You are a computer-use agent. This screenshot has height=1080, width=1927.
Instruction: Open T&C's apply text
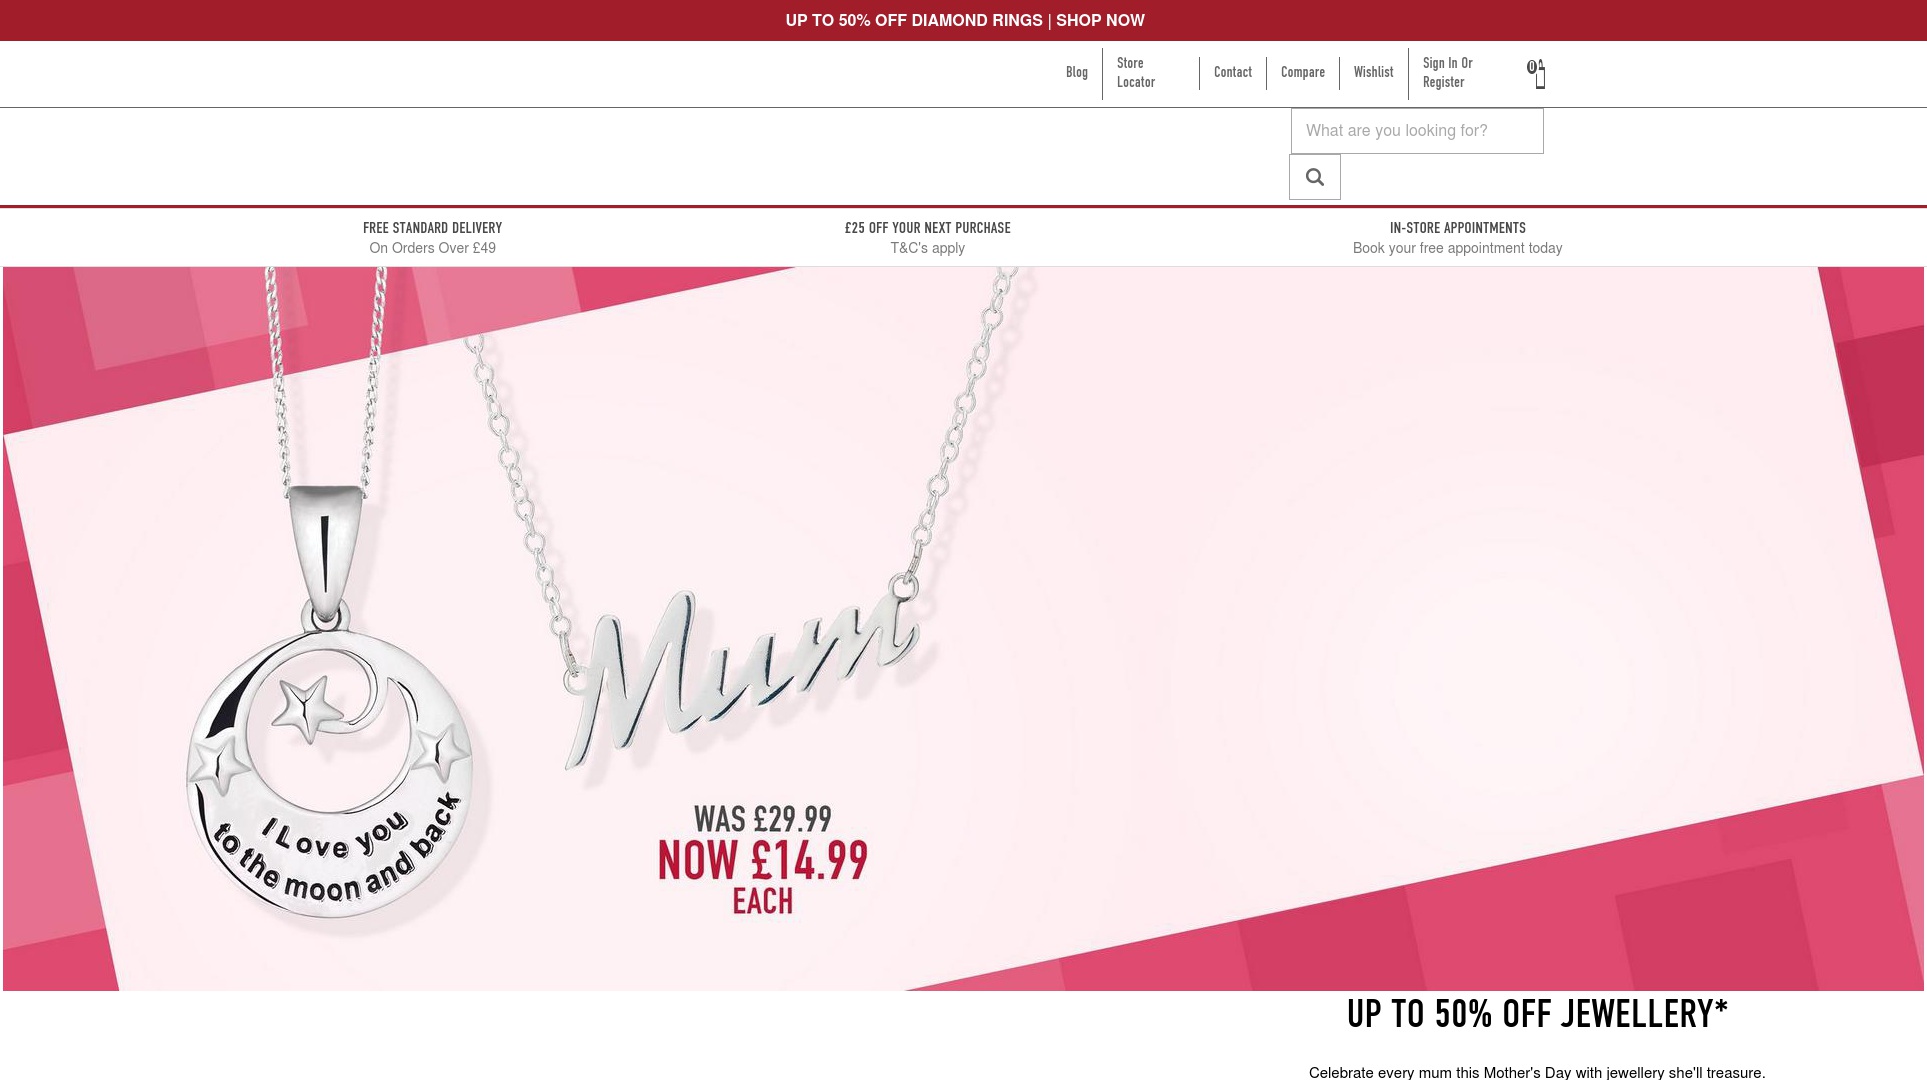pyautogui.click(x=927, y=248)
